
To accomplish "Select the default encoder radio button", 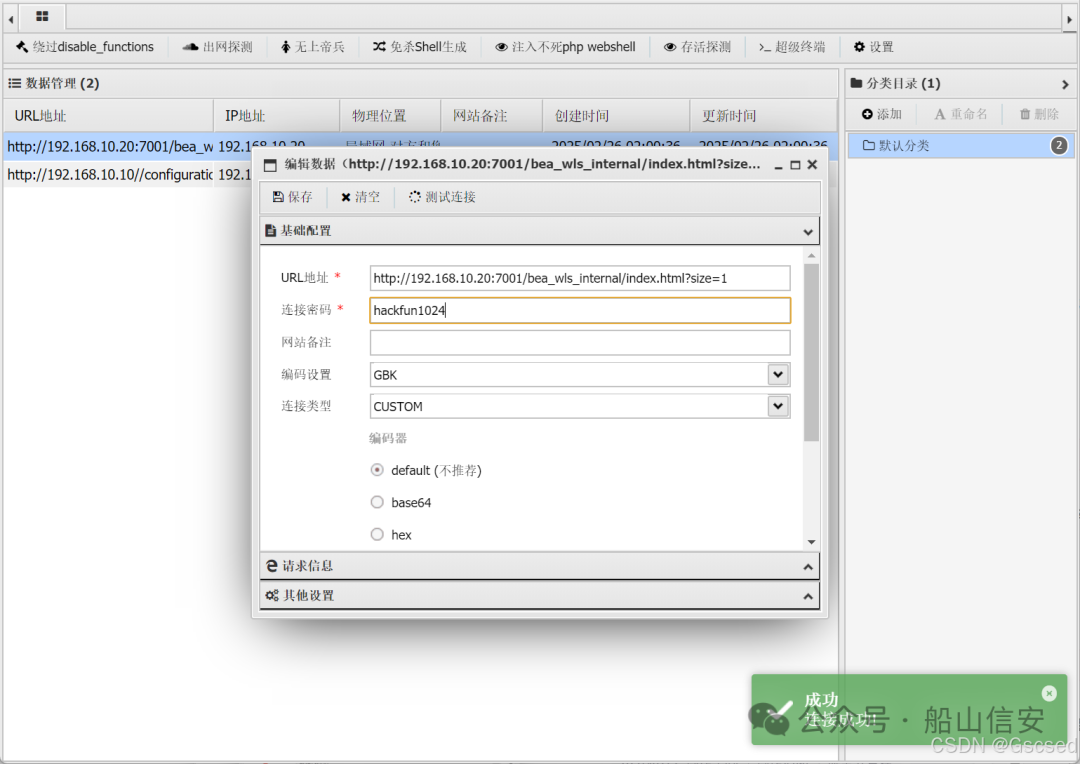I will click(x=377, y=470).
